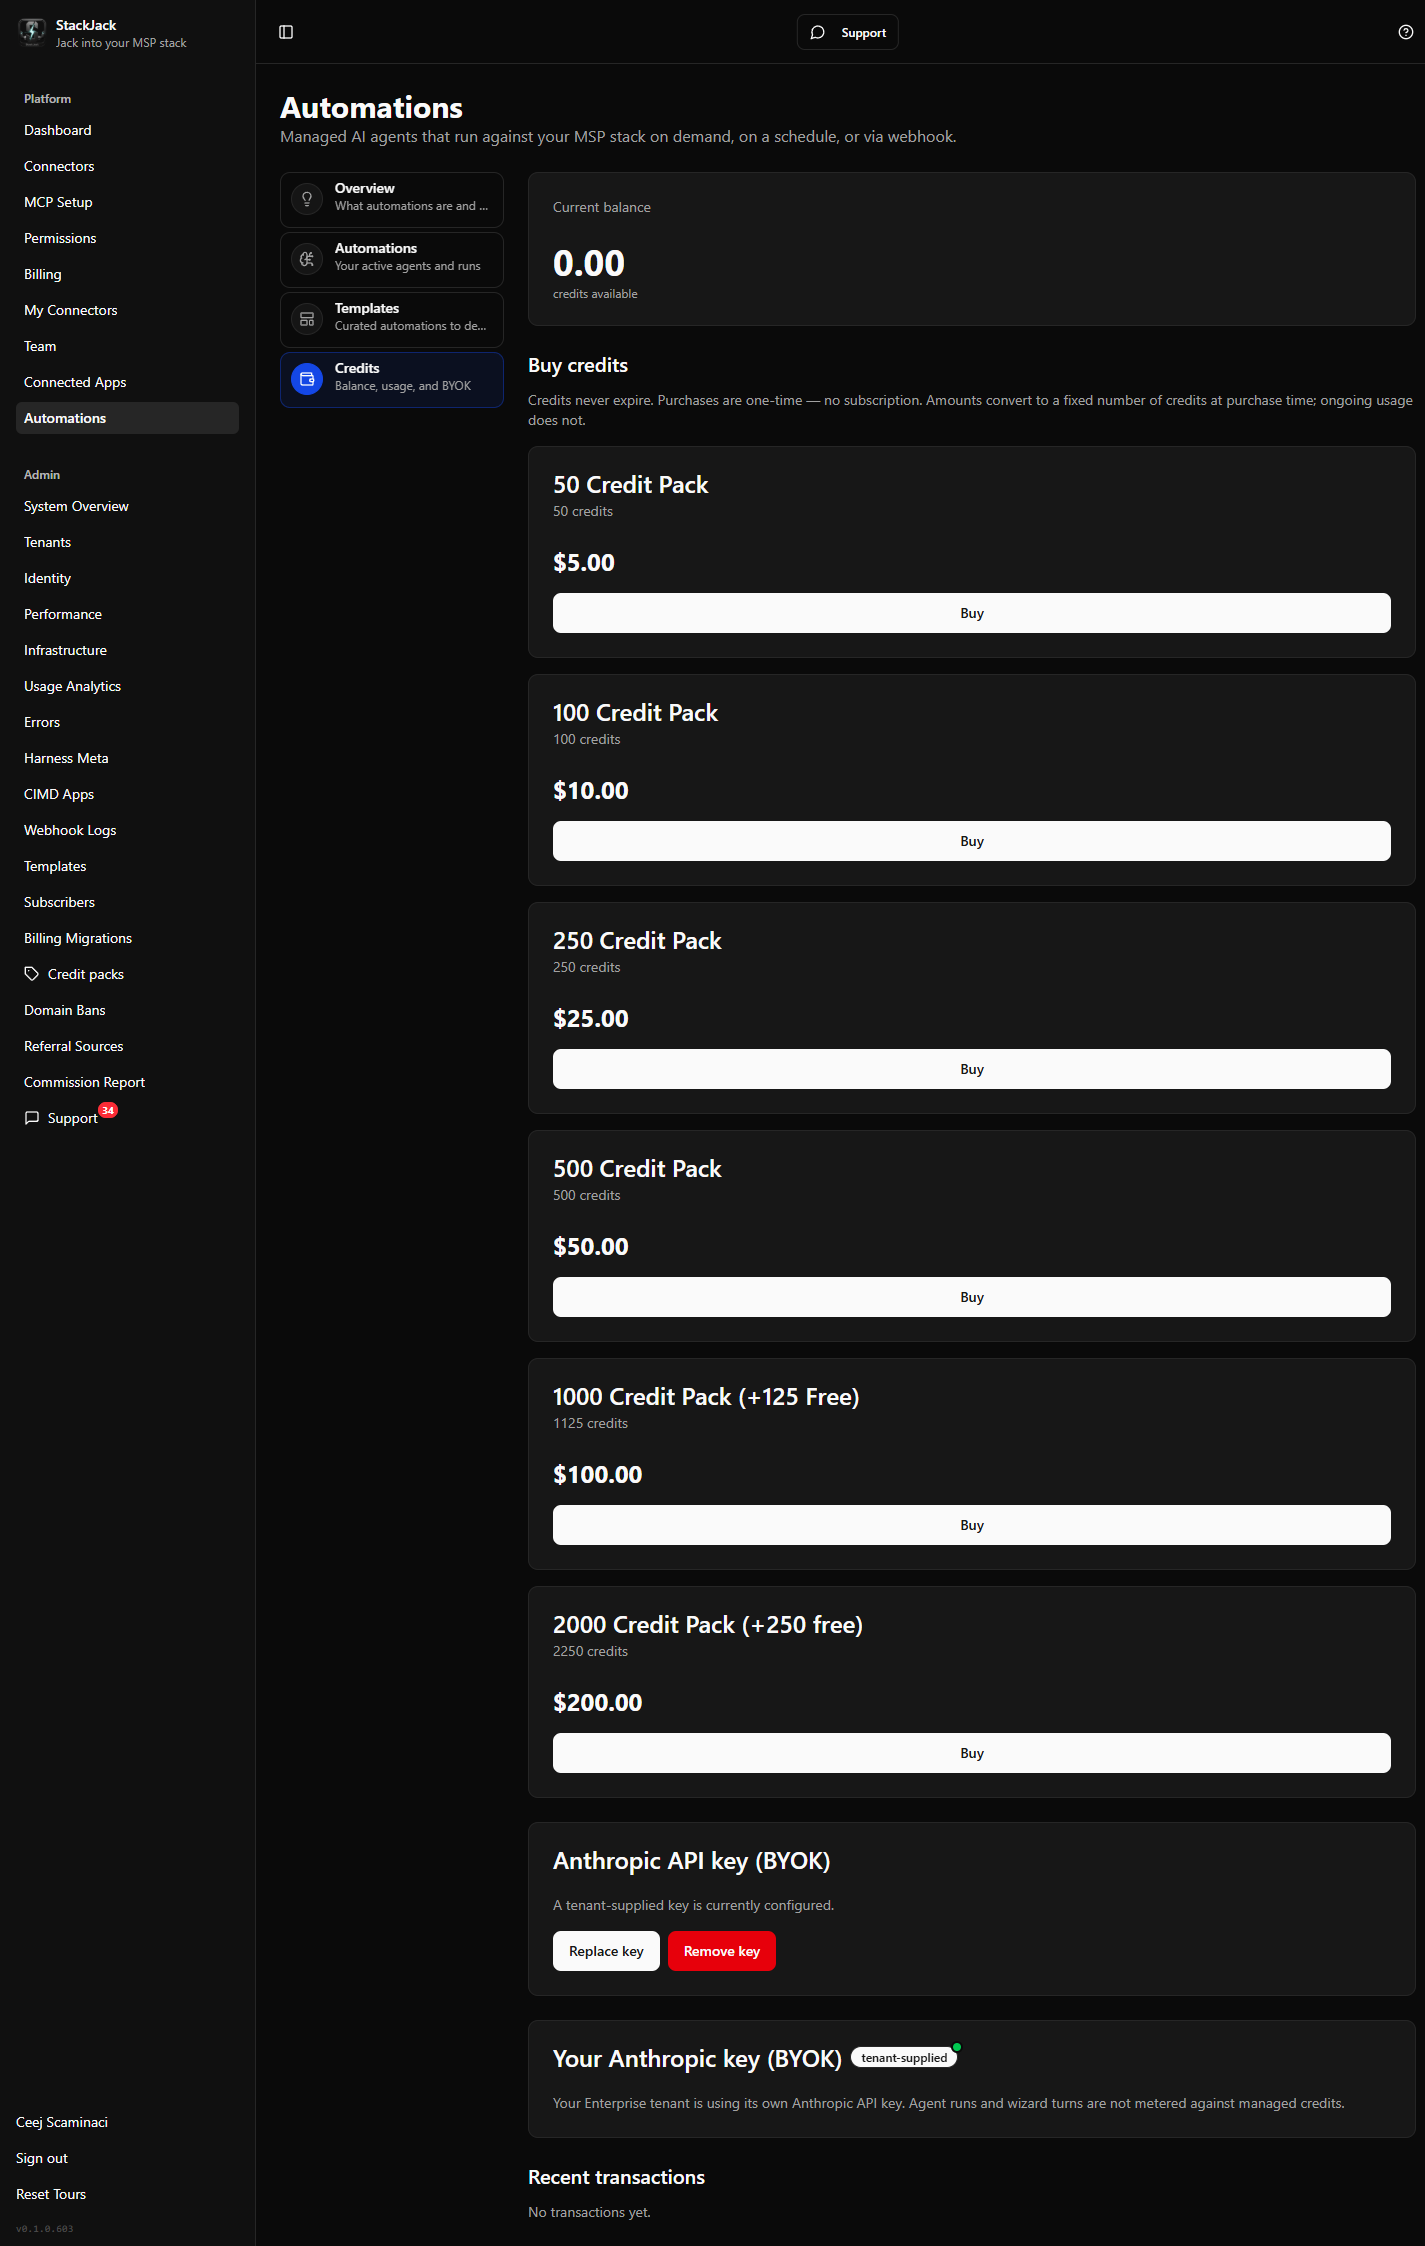Click the Templates layout icon
This screenshot has width=1425, height=2246.
tap(307, 319)
